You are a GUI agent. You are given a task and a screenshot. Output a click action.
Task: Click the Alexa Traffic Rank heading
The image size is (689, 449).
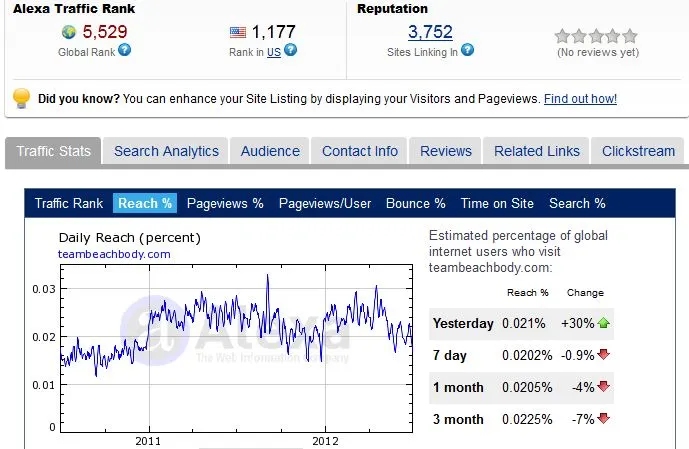pos(74,9)
